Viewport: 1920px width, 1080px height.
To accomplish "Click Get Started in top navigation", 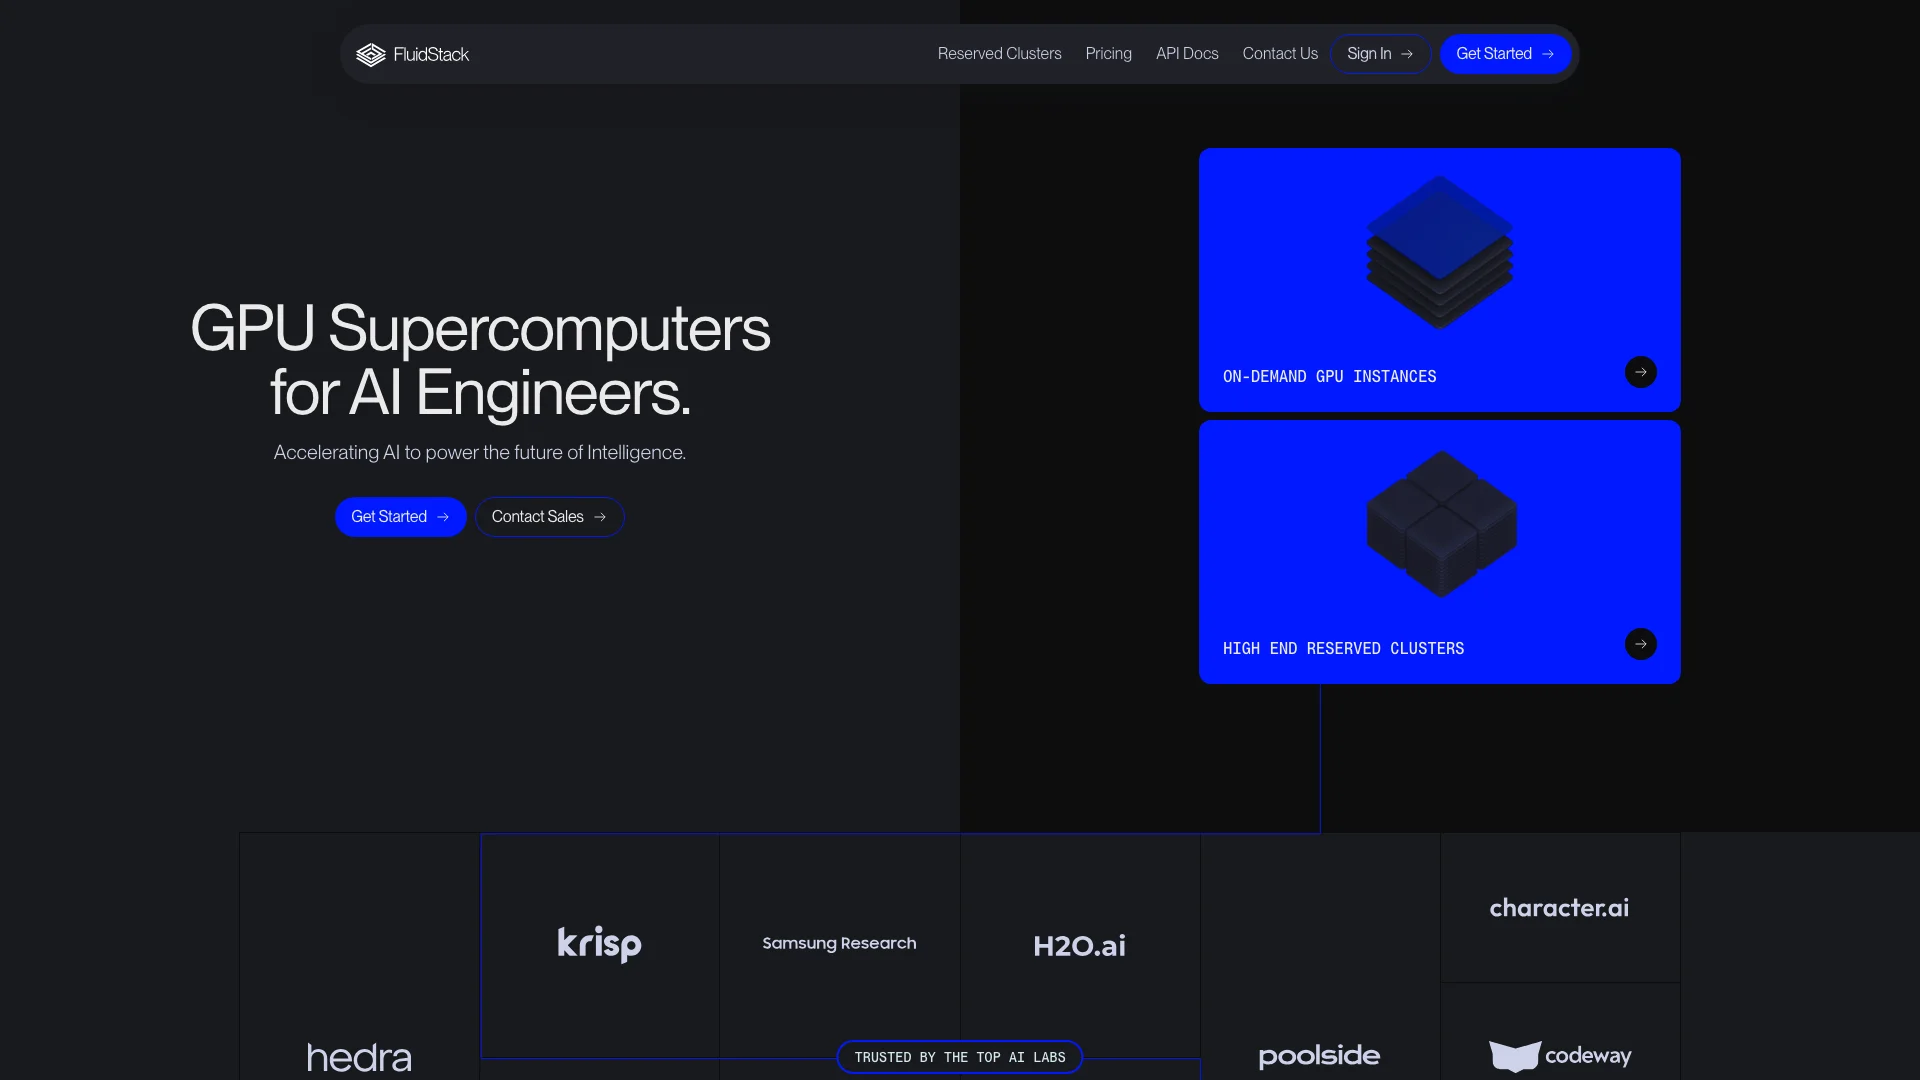I will coord(1505,54).
